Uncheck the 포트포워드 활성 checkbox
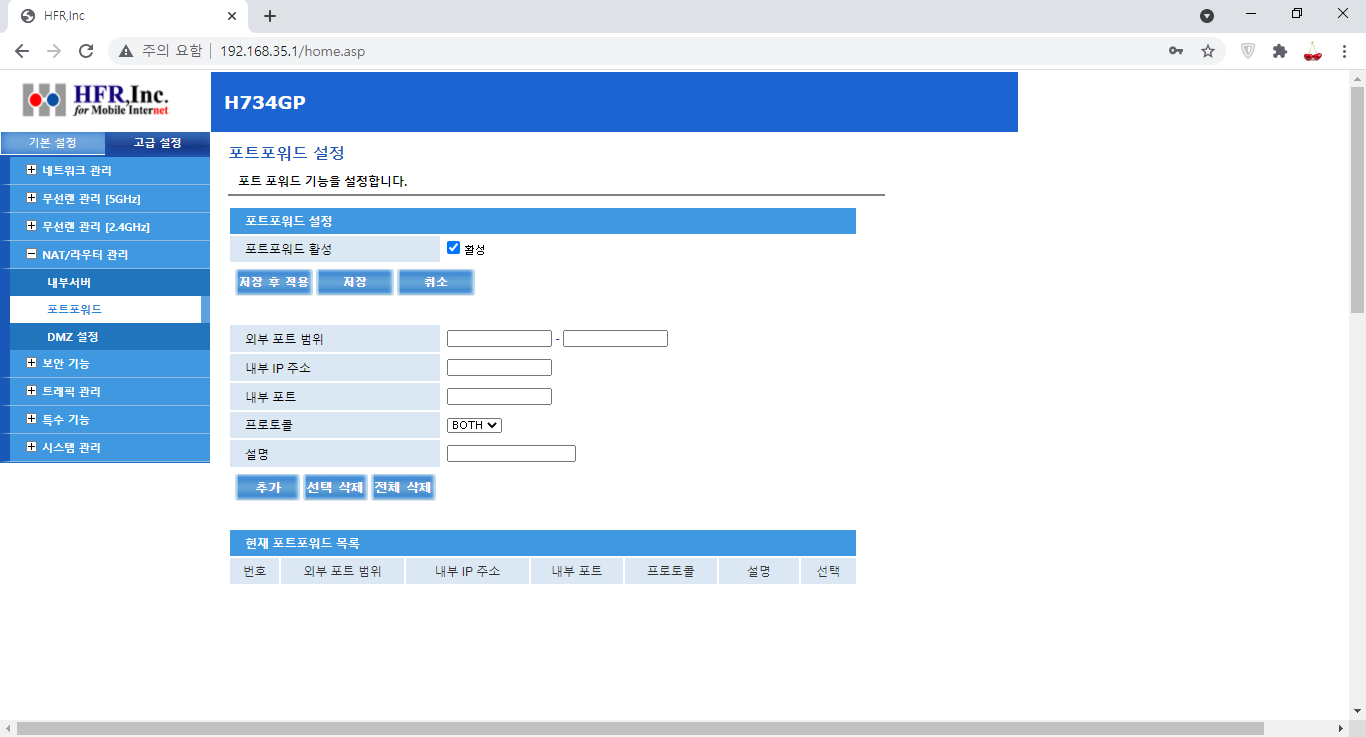The image size is (1366, 737). click(454, 248)
